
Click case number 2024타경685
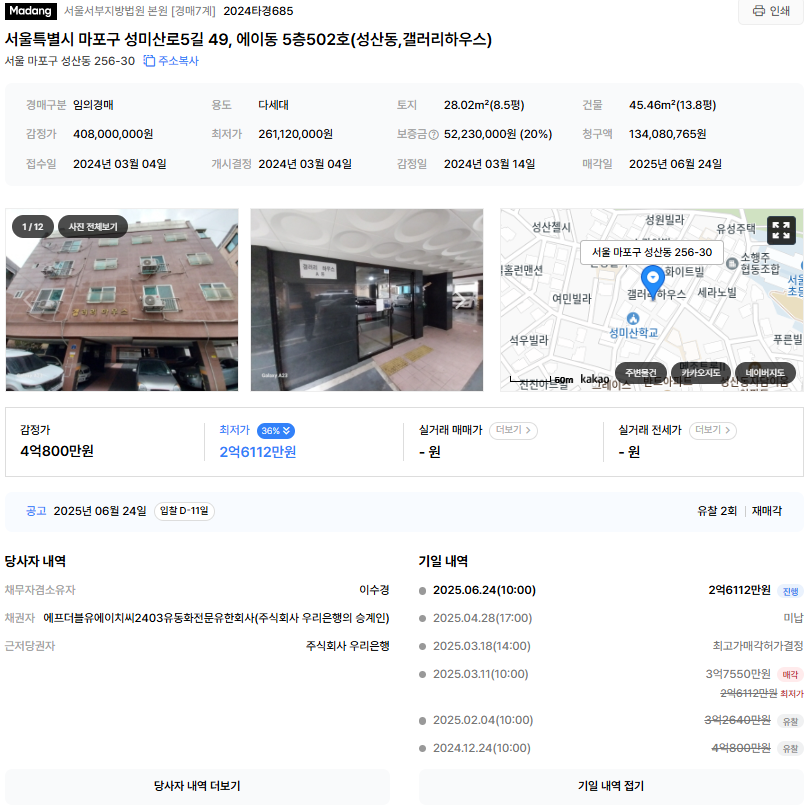(258, 11)
